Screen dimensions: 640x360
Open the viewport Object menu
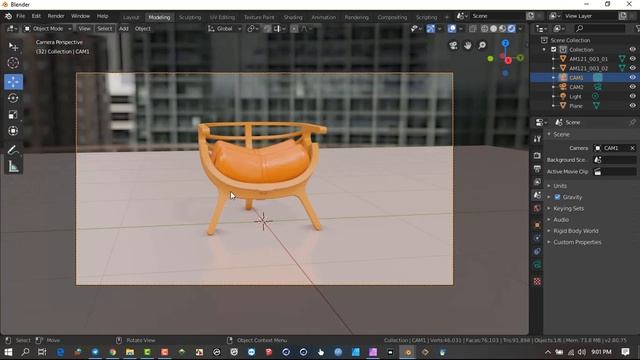click(x=142, y=29)
